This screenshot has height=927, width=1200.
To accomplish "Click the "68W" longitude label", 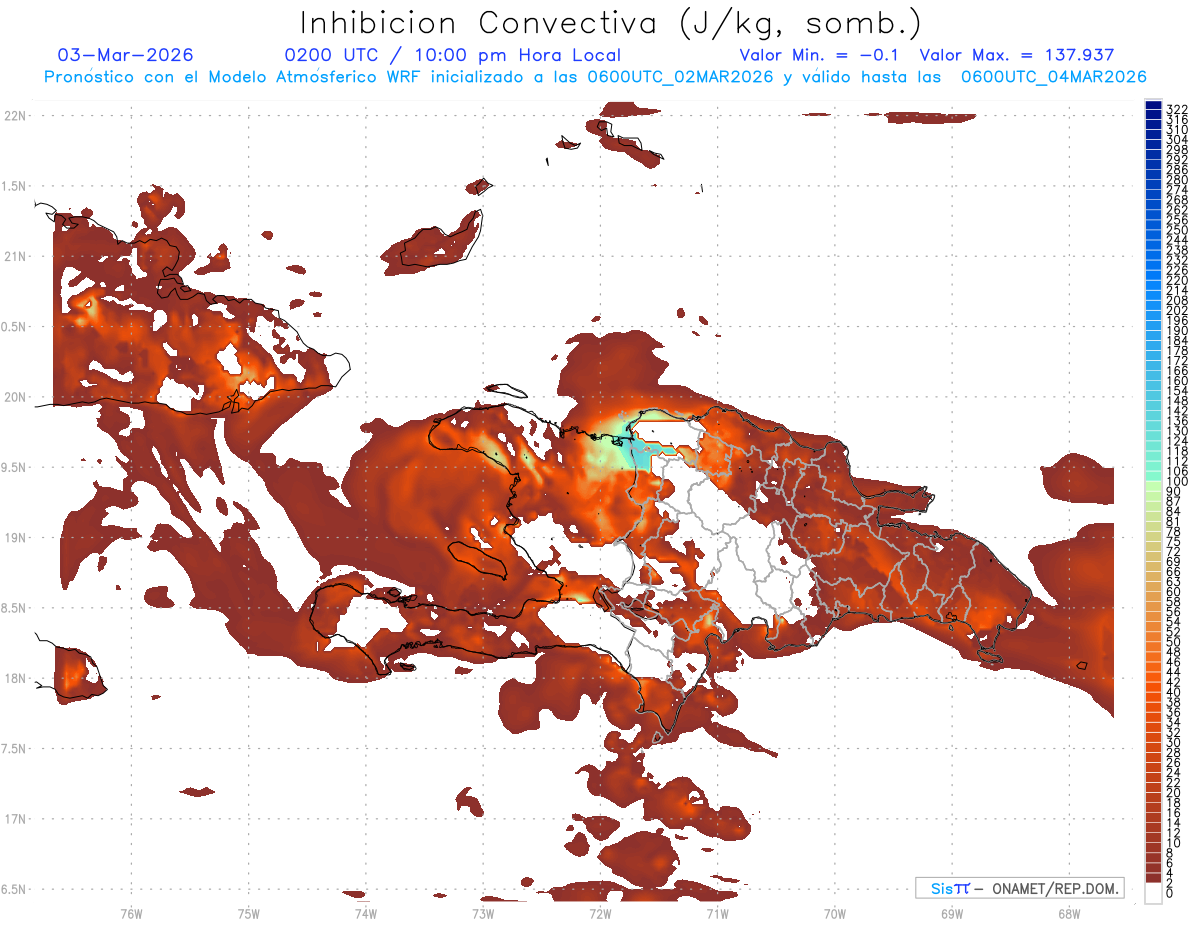I will point(1068,913).
